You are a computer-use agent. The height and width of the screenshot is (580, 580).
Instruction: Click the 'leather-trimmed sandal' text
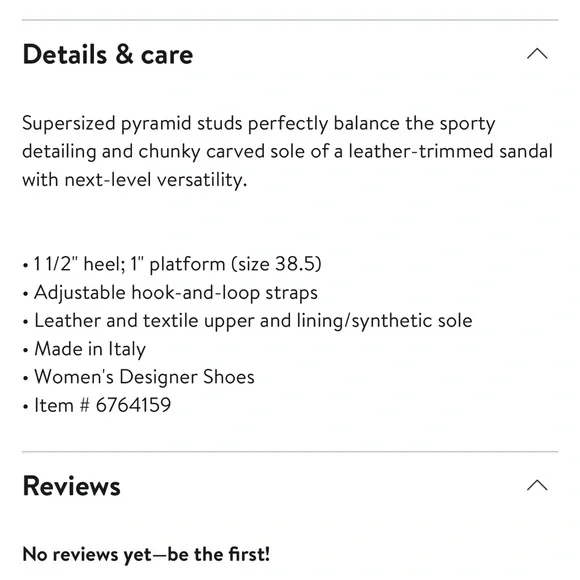(x=451, y=151)
